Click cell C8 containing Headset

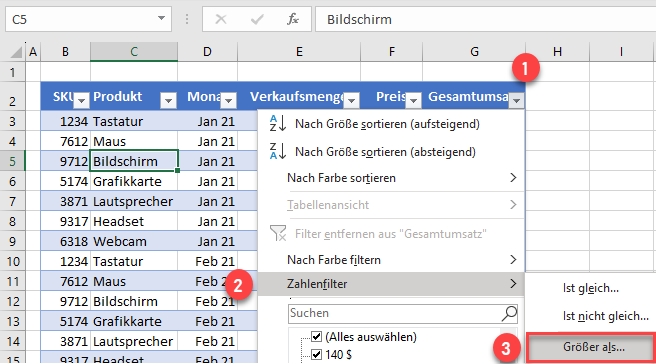134,221
